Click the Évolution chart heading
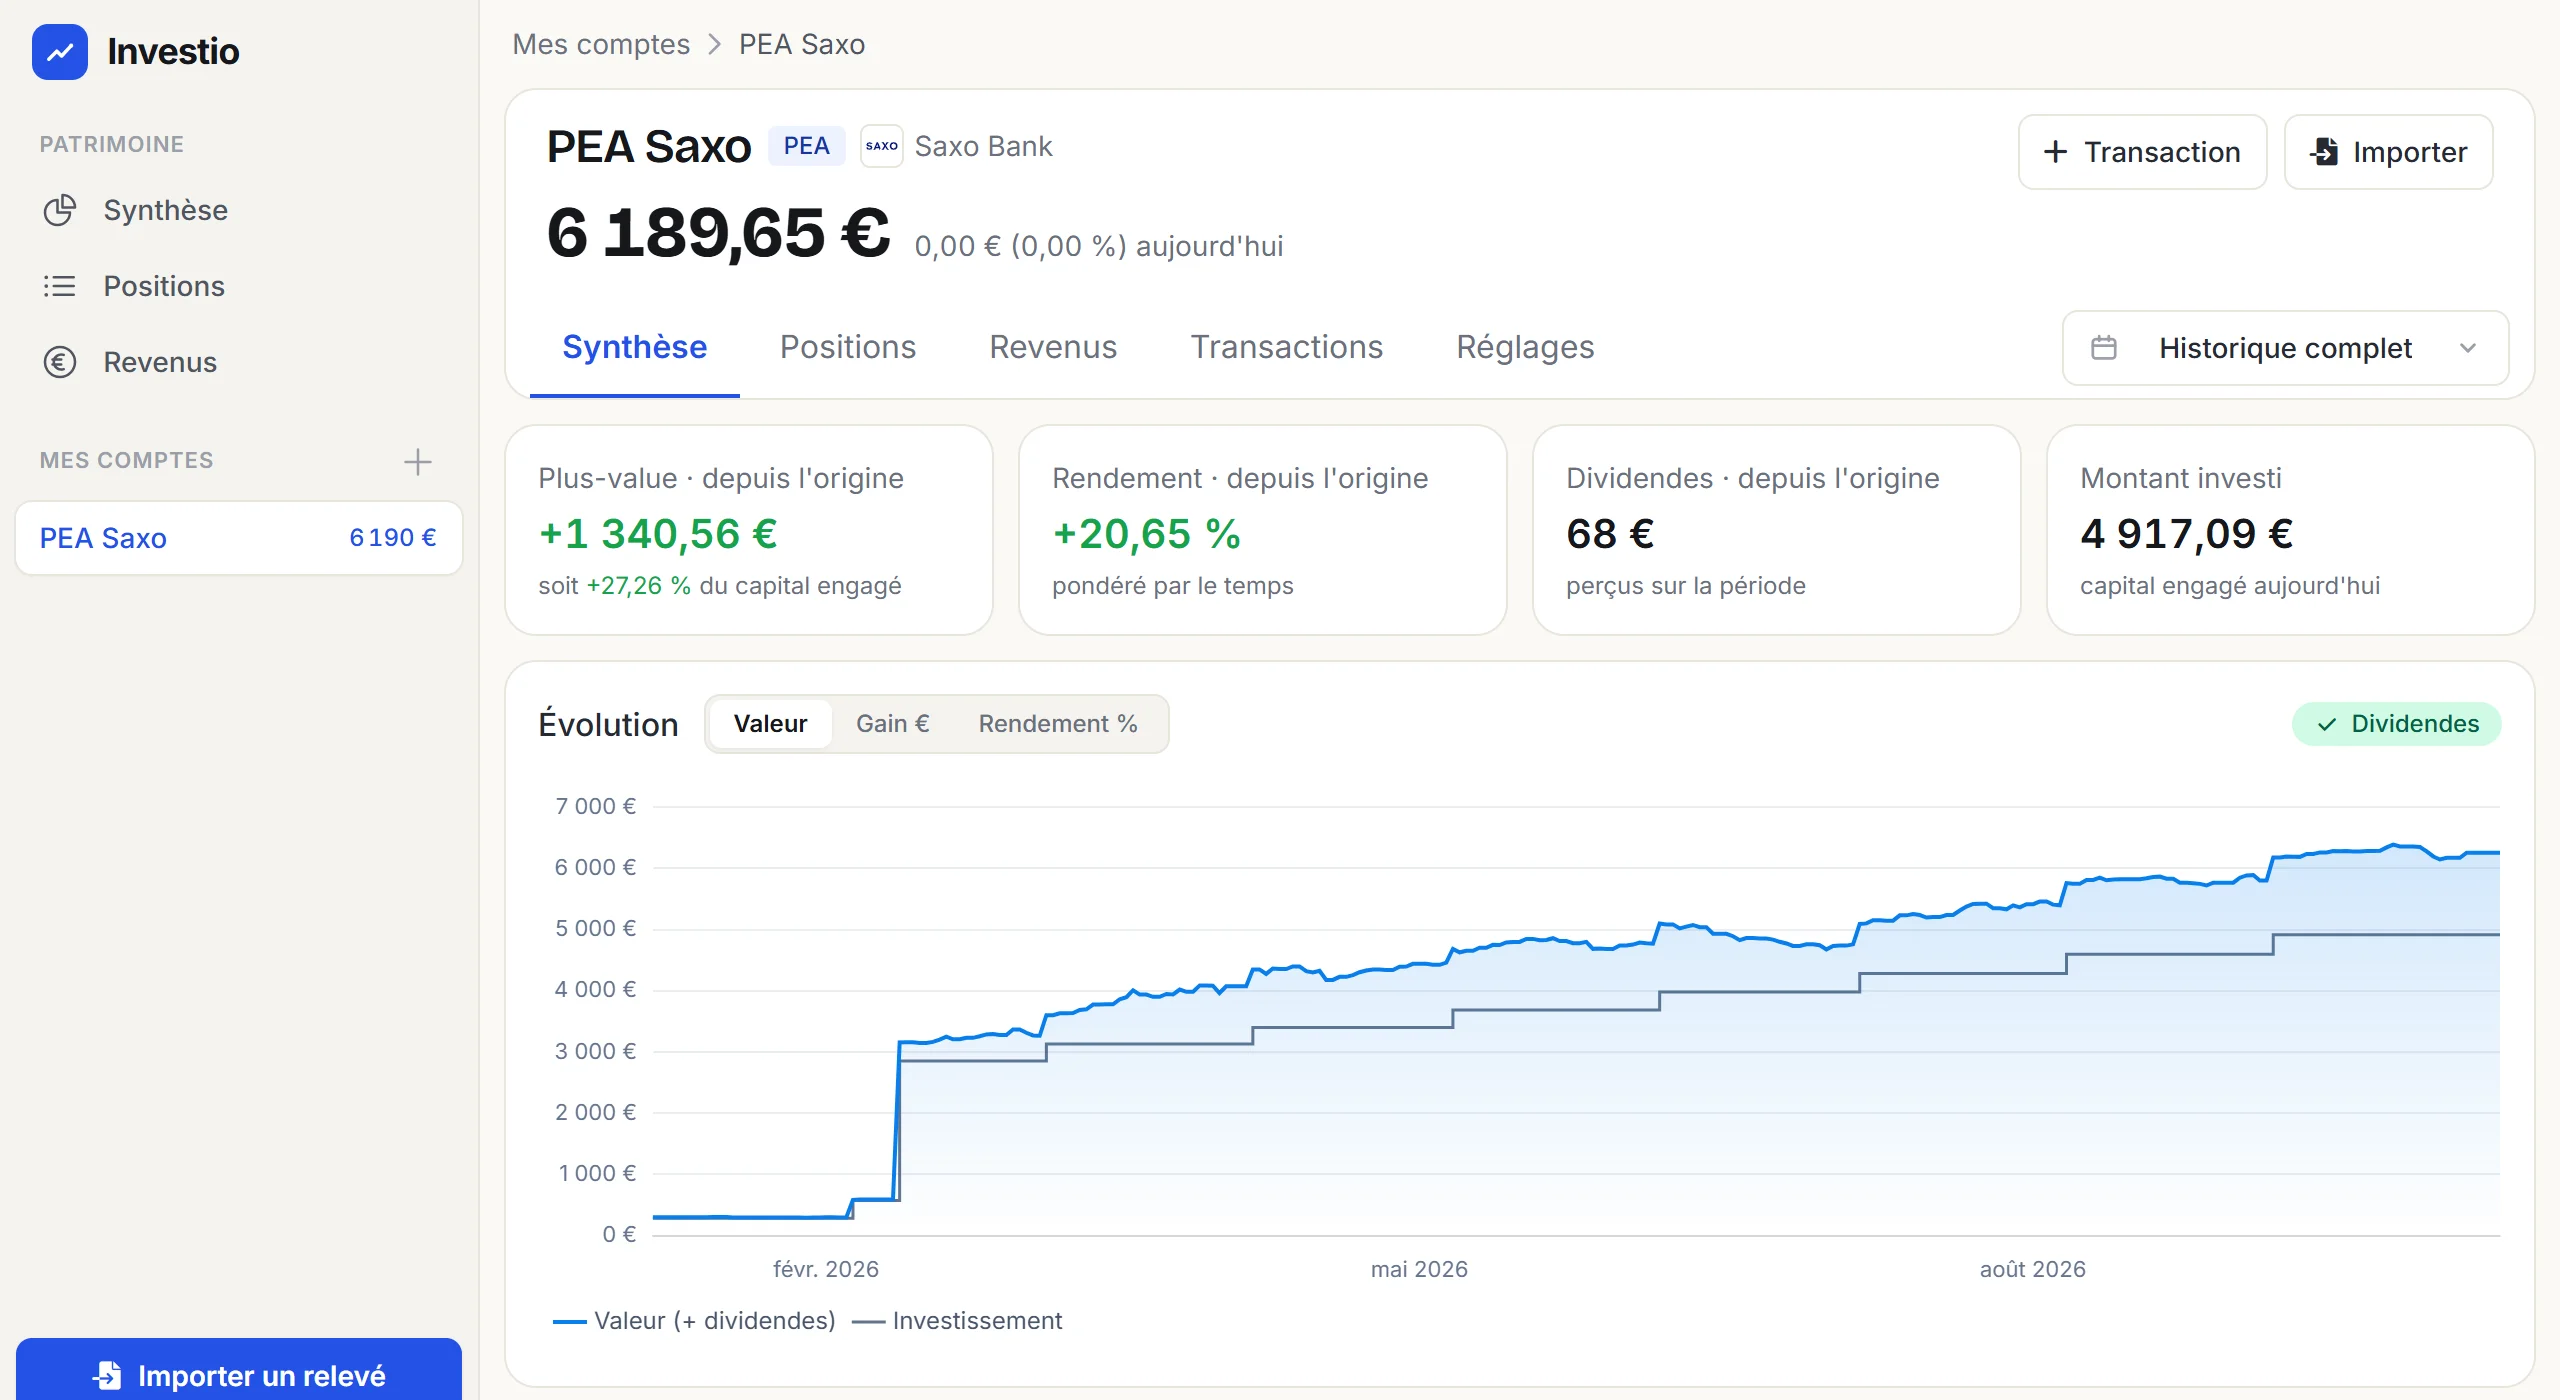 pyautogui.click(x=608, y=724)
